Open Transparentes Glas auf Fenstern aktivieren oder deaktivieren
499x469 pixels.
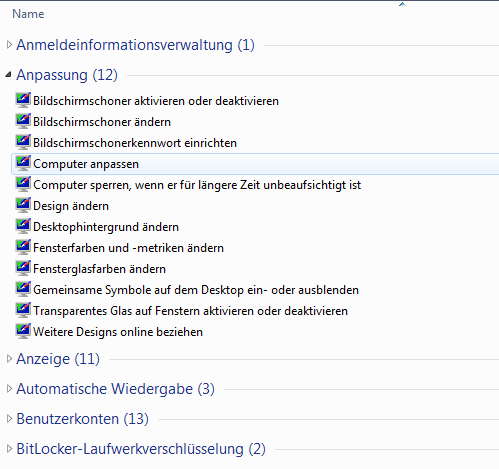coord(190,311)
